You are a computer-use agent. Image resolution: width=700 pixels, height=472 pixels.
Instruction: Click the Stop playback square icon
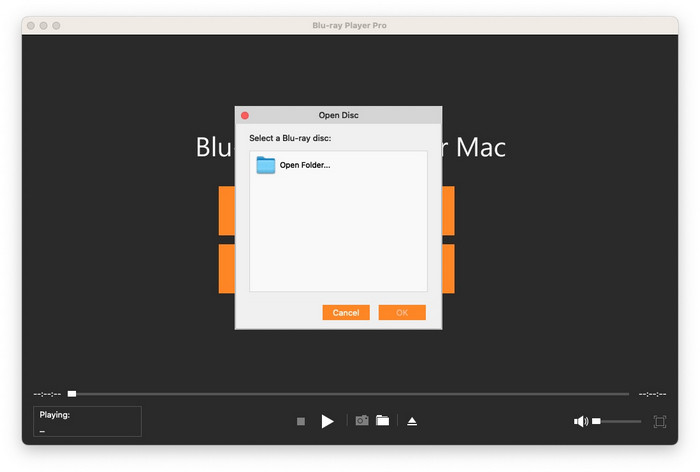pyautogui.click(x=300, y=422)
